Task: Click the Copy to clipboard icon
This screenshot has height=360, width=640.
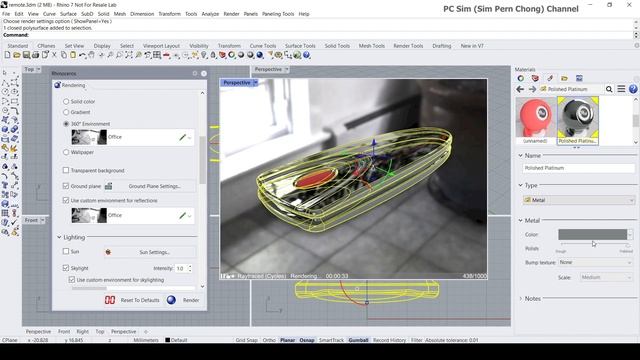Action: 64,55
